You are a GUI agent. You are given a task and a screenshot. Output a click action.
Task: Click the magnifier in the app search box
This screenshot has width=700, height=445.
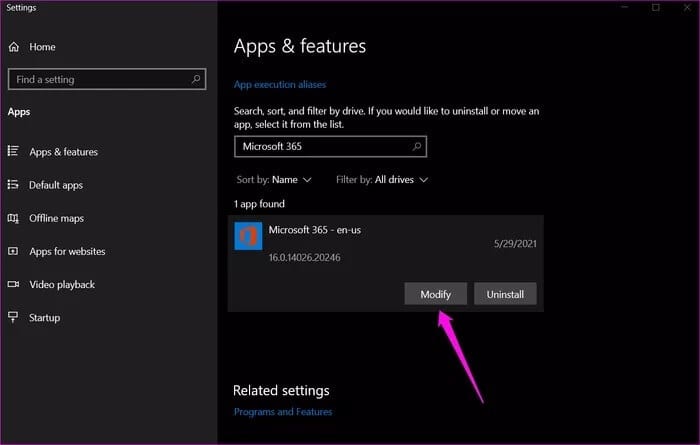pos(417,146)
